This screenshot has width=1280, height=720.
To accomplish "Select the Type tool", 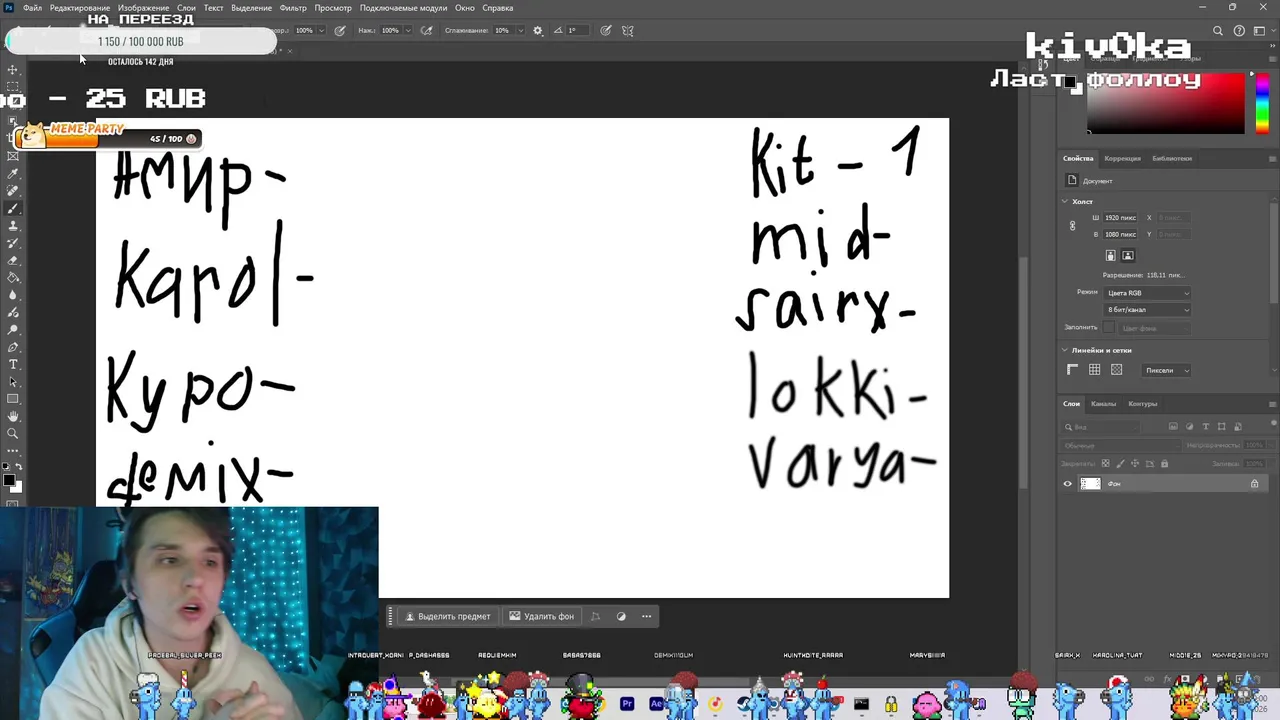I will point(13,364).
